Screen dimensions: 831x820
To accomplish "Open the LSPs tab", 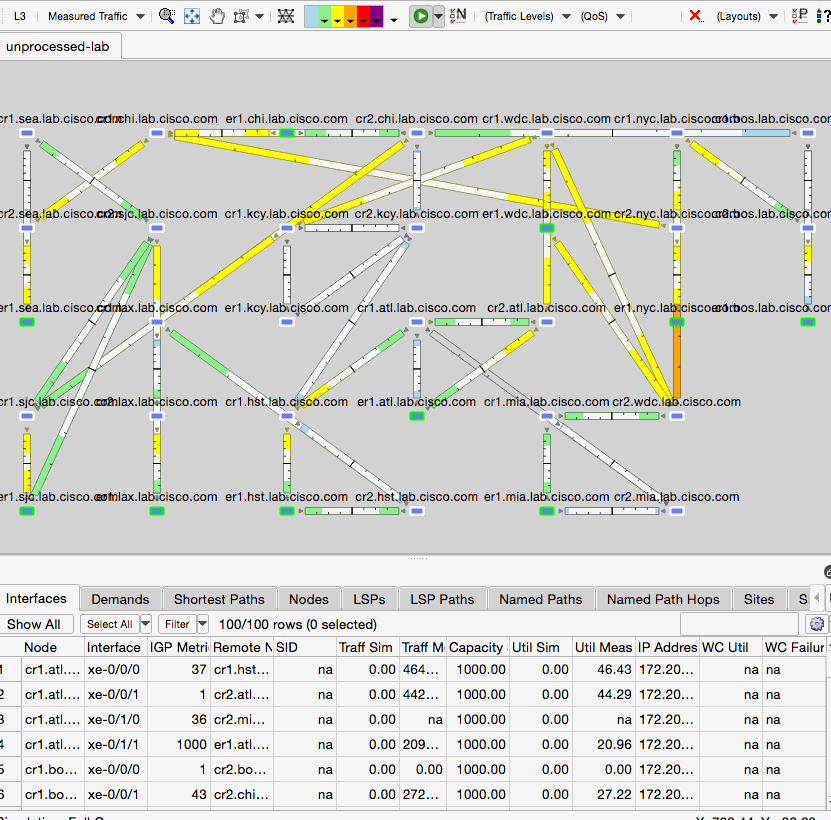I will point(369,599).
